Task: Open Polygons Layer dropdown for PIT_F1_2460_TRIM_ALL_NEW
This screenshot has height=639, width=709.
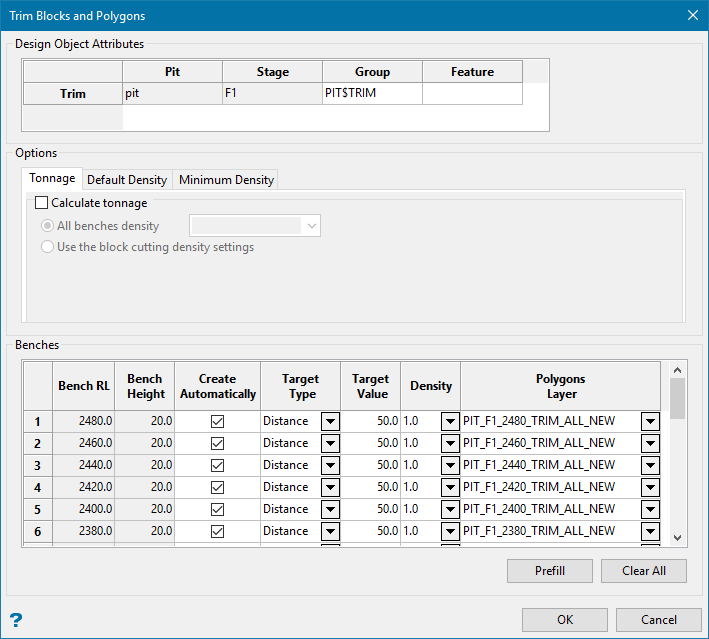Action: (x=650, y=443)
